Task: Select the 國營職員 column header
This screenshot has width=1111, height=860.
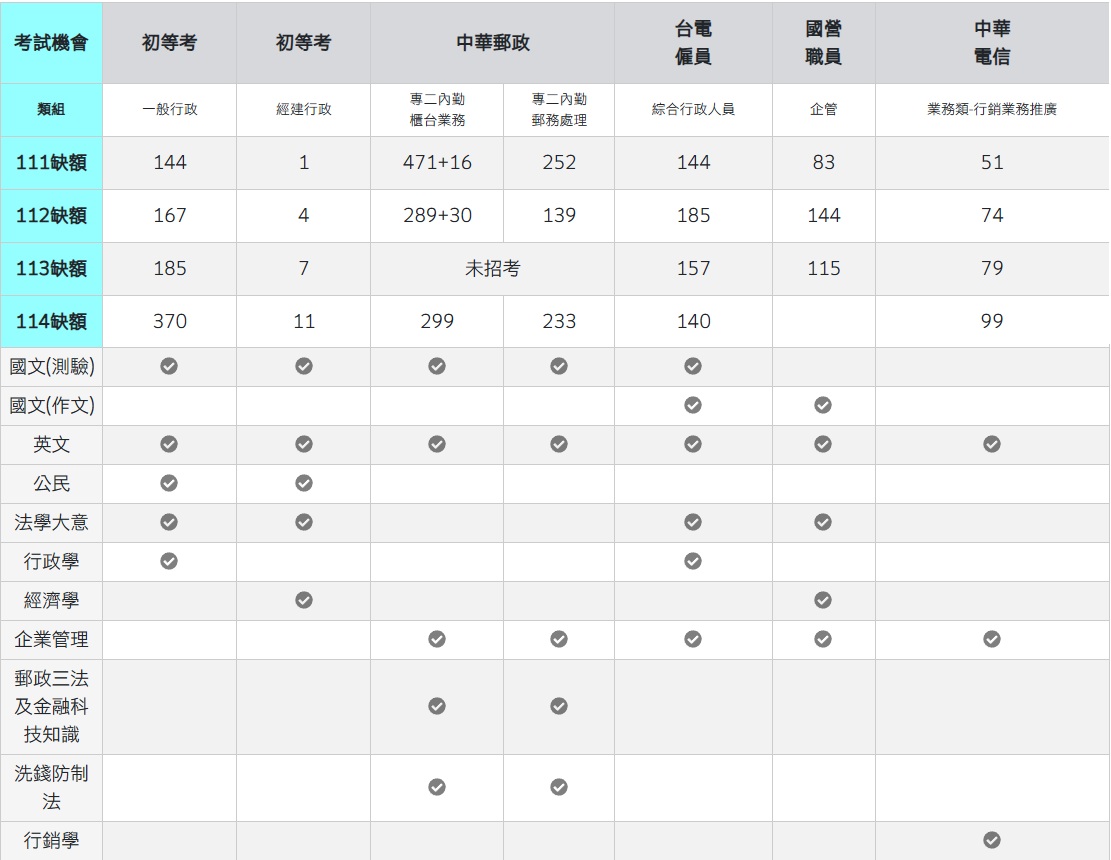Action: 823,43
